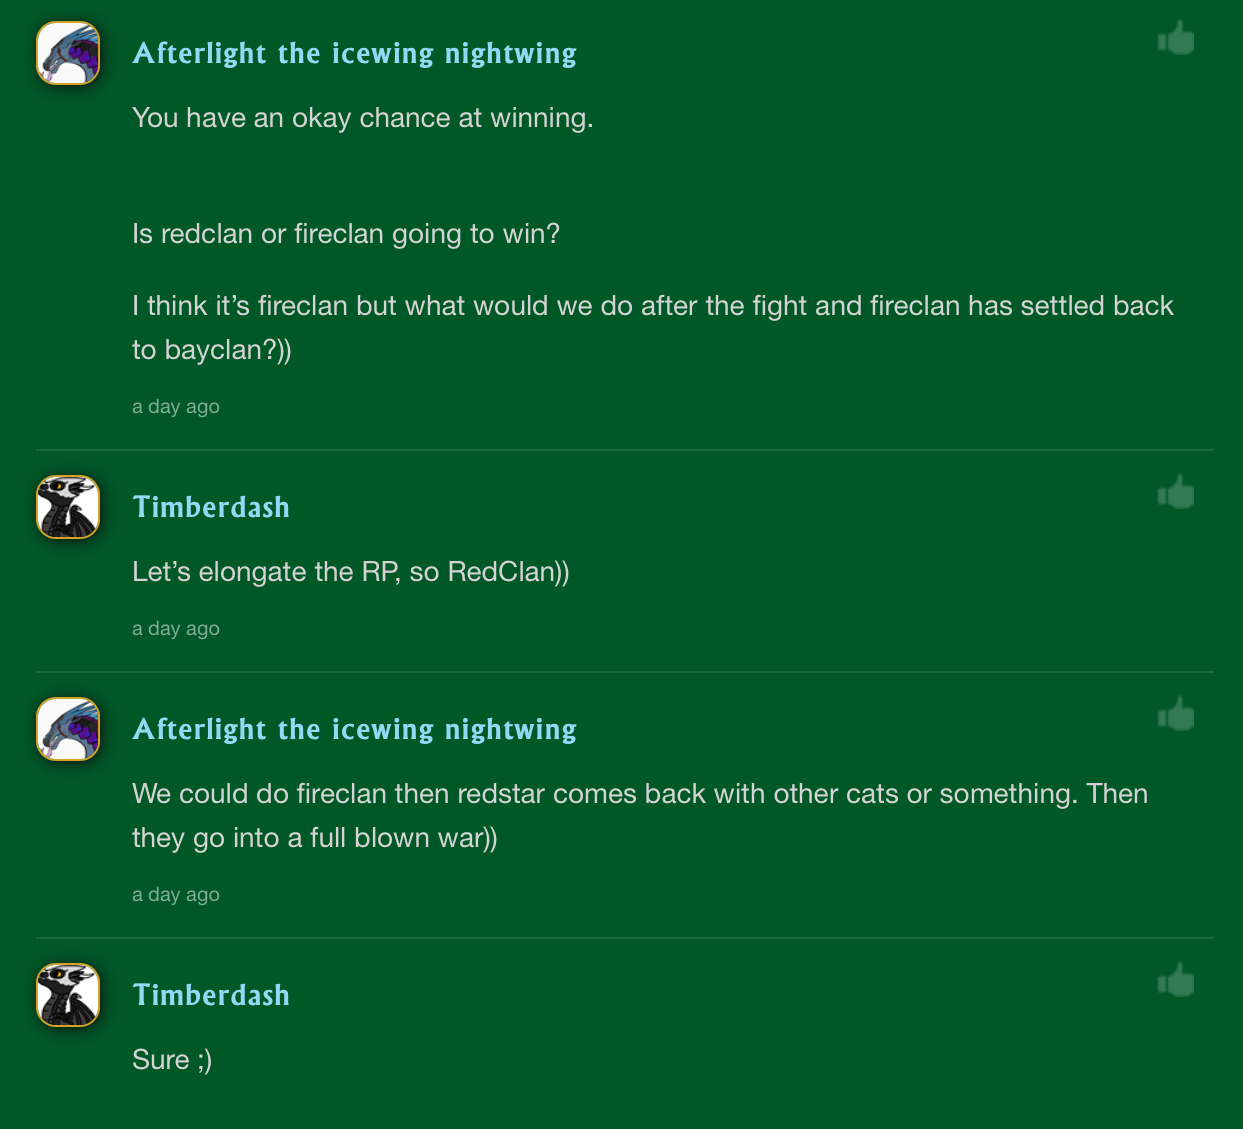Like the 'We could do fireclan' comment
The image size is (1243, 1129).
(1177, 715)
